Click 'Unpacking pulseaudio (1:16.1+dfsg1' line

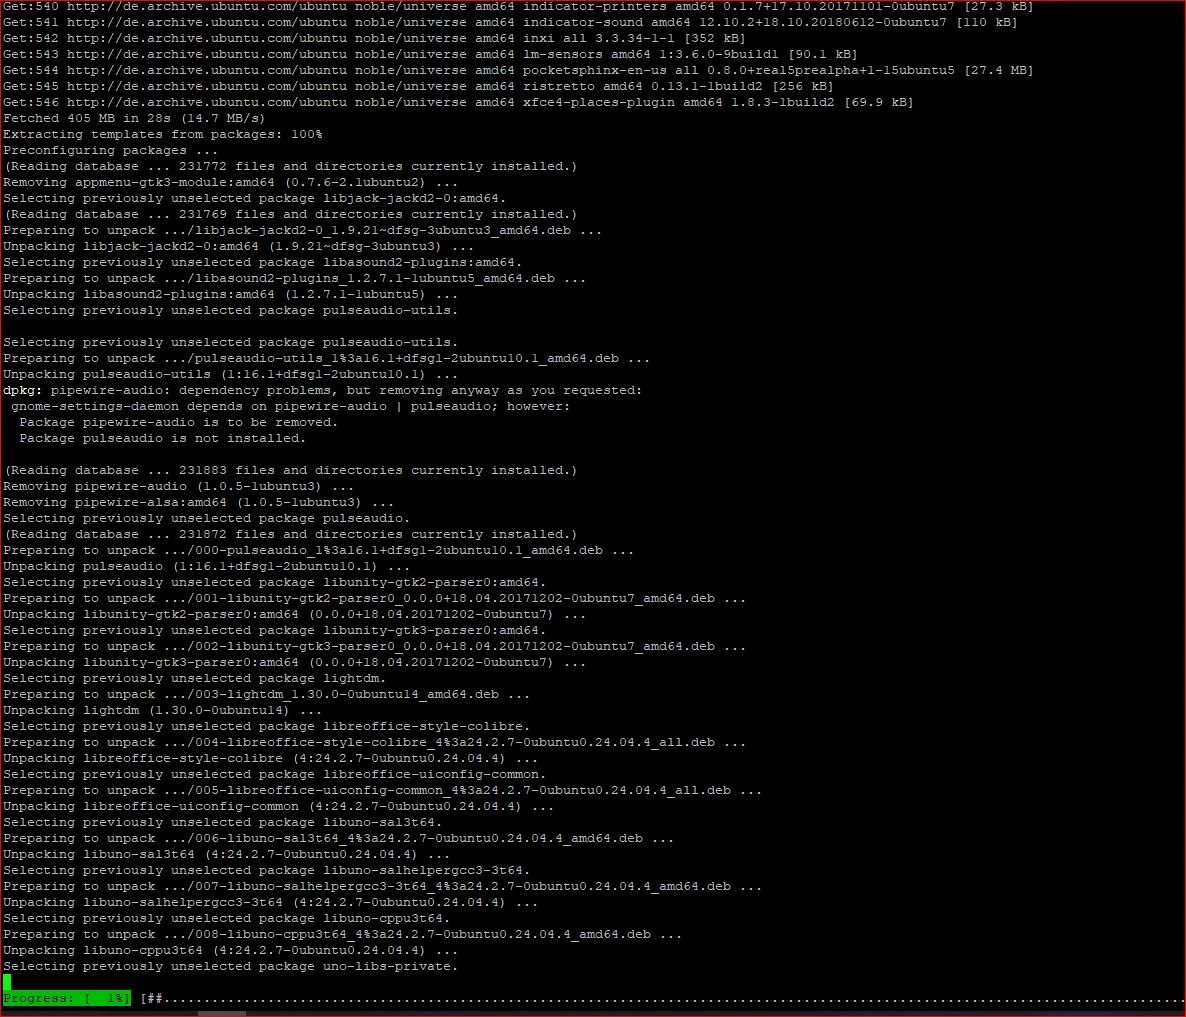click(206, 566)
